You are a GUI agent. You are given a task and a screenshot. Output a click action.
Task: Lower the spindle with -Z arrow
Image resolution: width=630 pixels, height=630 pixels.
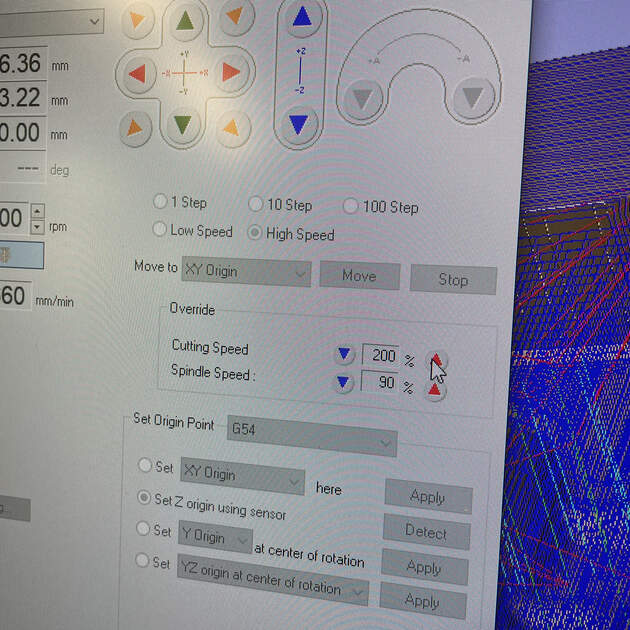pyautogui.click(x=299, y=125)
